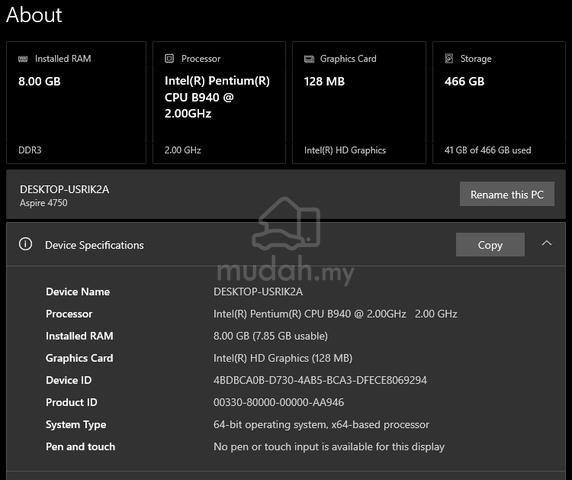The width and height of the screenshot is (572, 480).
Task: Click the Aspire 4750 model label
Action: click(x=43, y=203)
